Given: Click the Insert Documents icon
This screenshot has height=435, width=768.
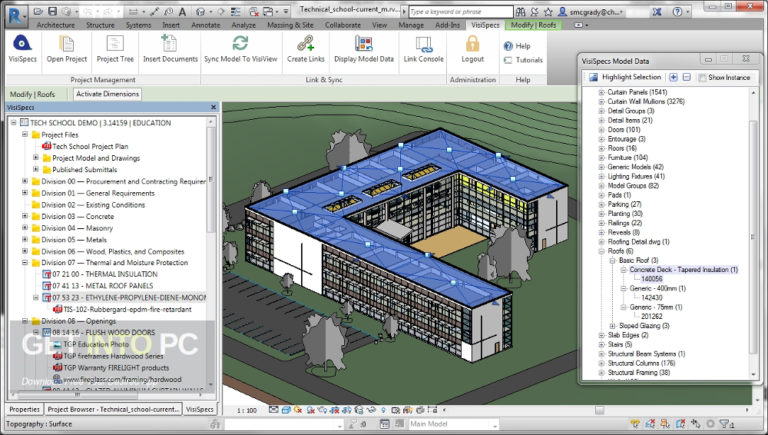Looking at the screenshot, I should click(x=169, y=44).
